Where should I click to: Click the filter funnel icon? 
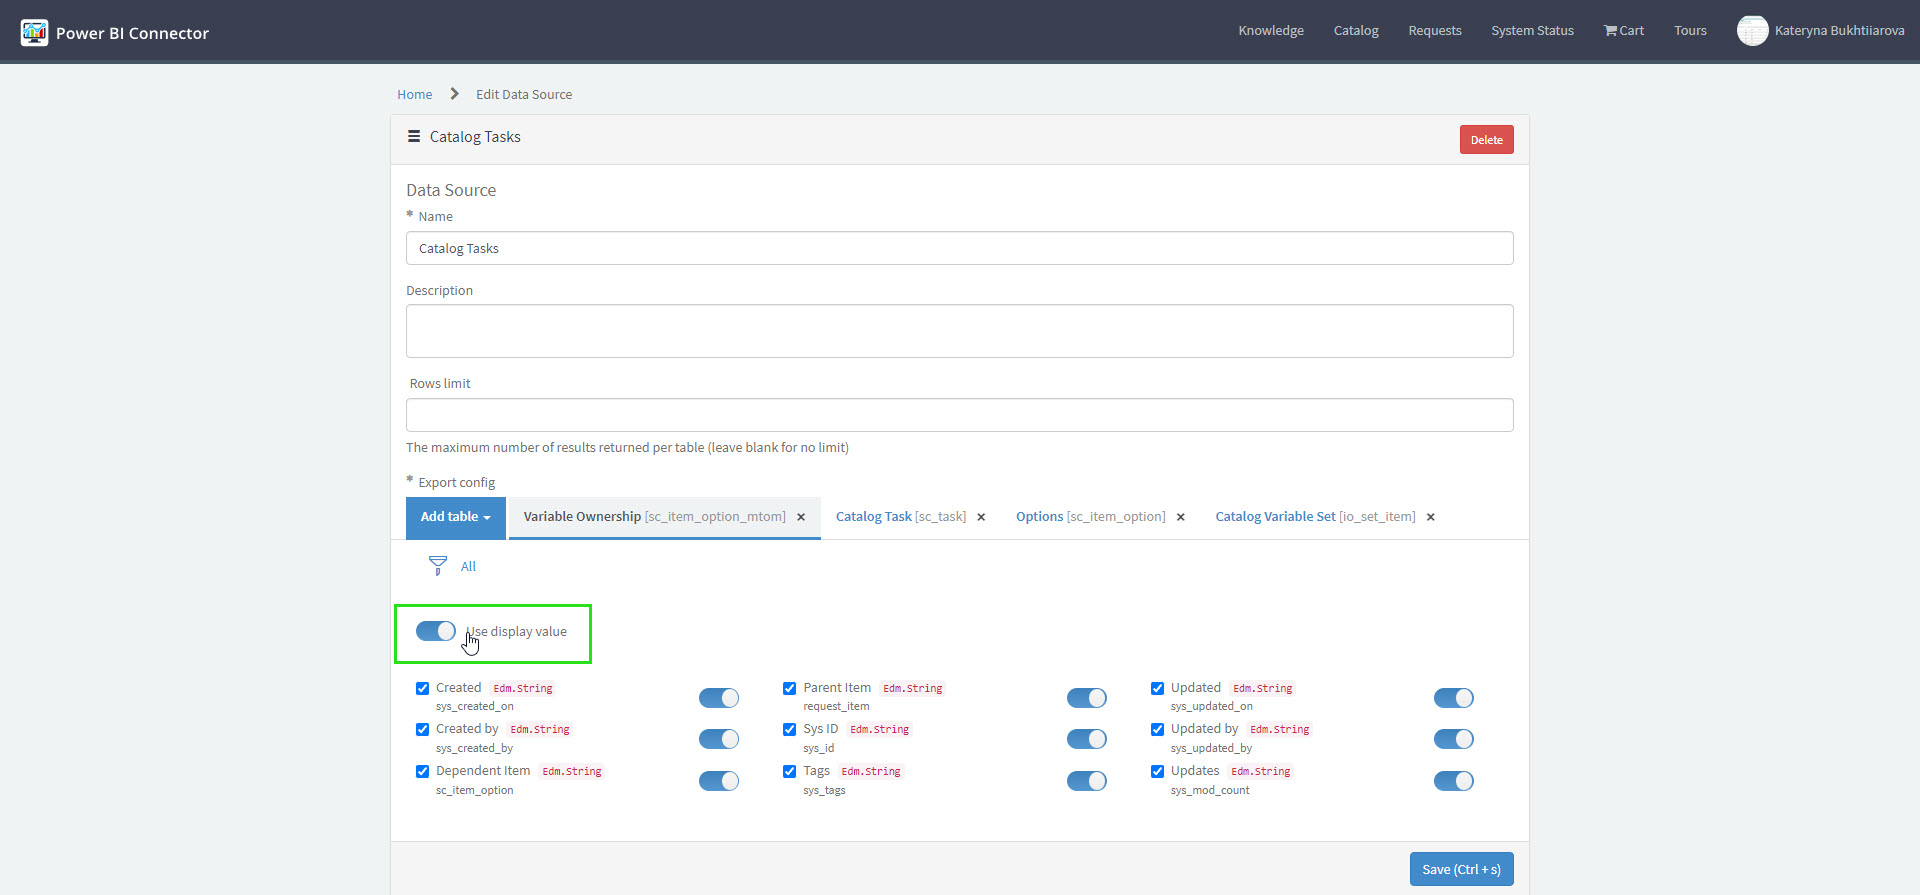[438, 566]
